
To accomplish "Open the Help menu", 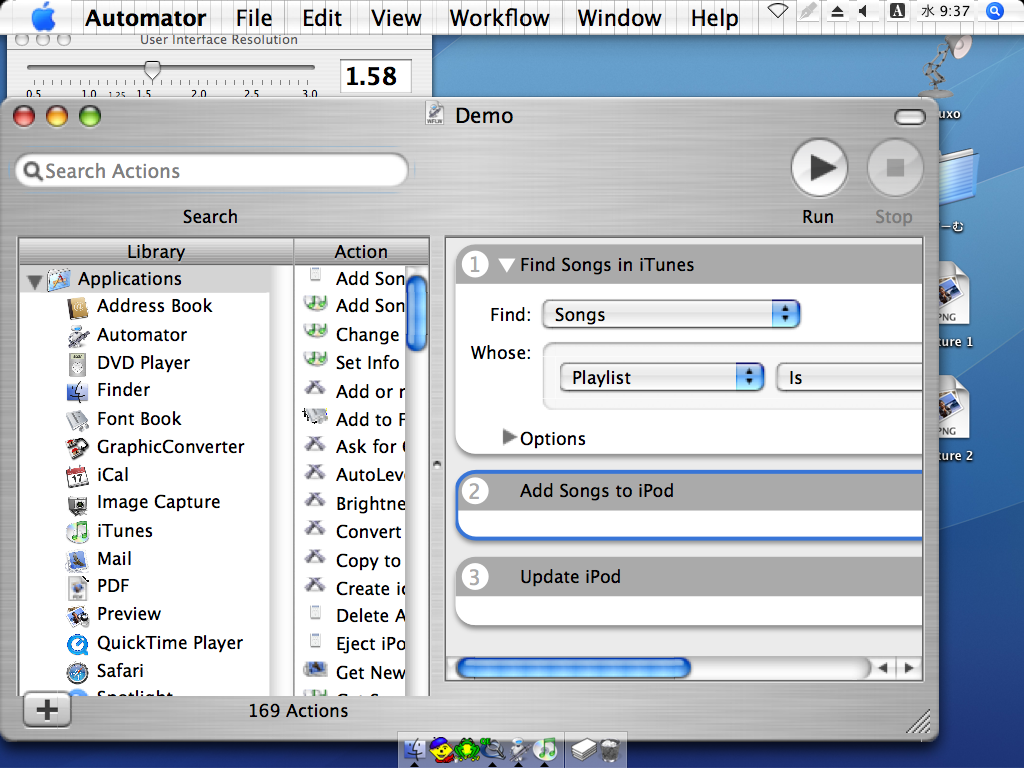I will point(715,18).
